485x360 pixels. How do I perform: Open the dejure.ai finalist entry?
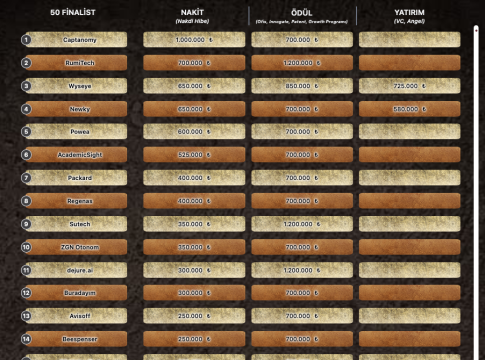click(76, 270)
